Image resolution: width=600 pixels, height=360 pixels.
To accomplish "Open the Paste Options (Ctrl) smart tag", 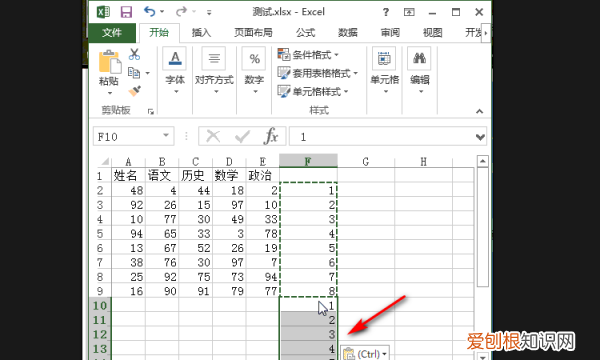I will click(365, 353).
